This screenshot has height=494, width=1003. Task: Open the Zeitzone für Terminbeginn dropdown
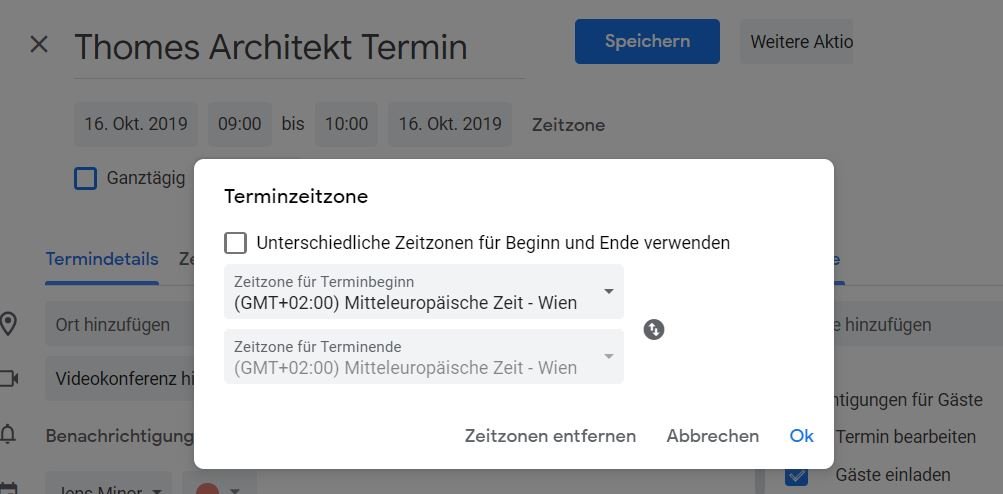[423, 292]
